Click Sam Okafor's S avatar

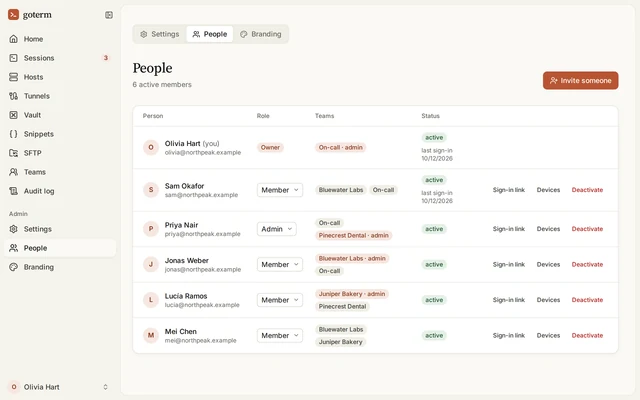click(151, 190)
